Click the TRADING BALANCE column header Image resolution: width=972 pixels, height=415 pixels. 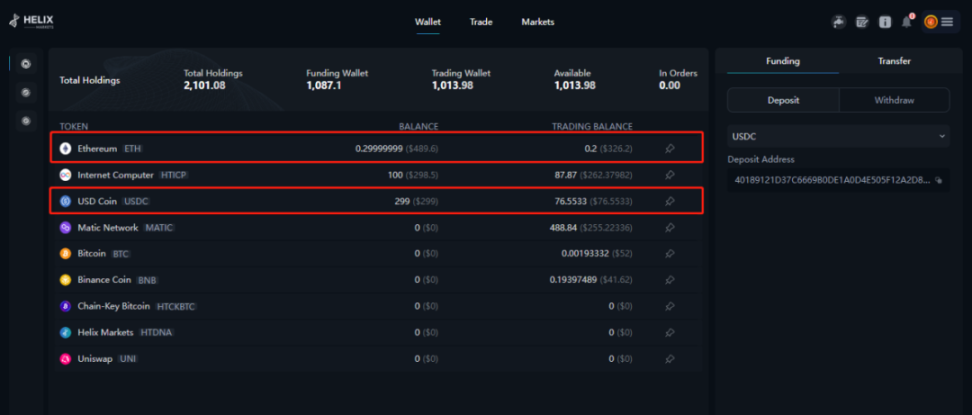(x=593, y=127)
